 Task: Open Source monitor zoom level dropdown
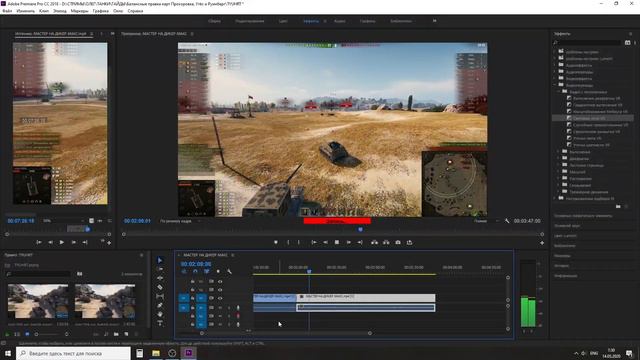tap(62, 221)
